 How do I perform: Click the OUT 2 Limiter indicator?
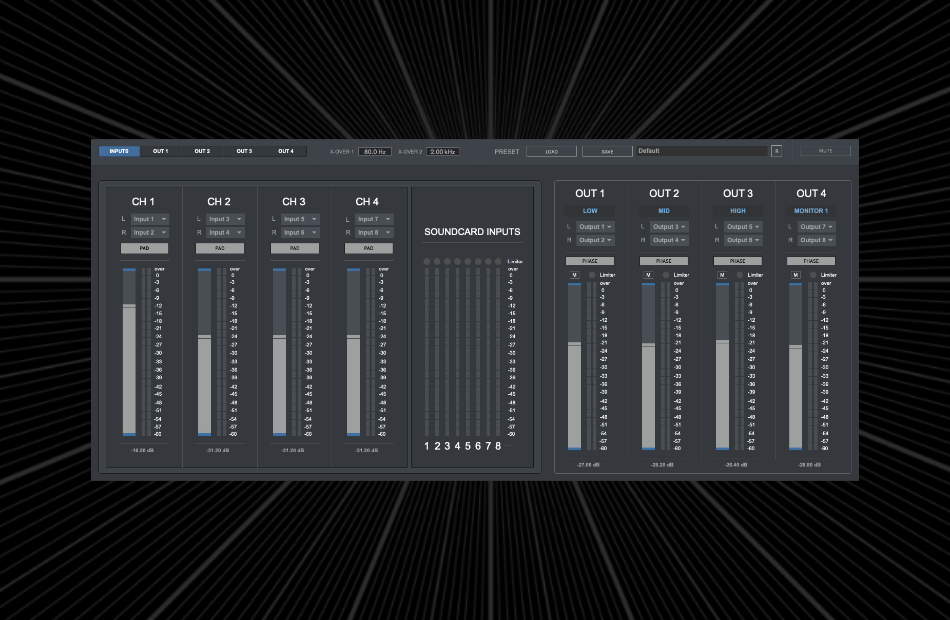click(666, 275)
